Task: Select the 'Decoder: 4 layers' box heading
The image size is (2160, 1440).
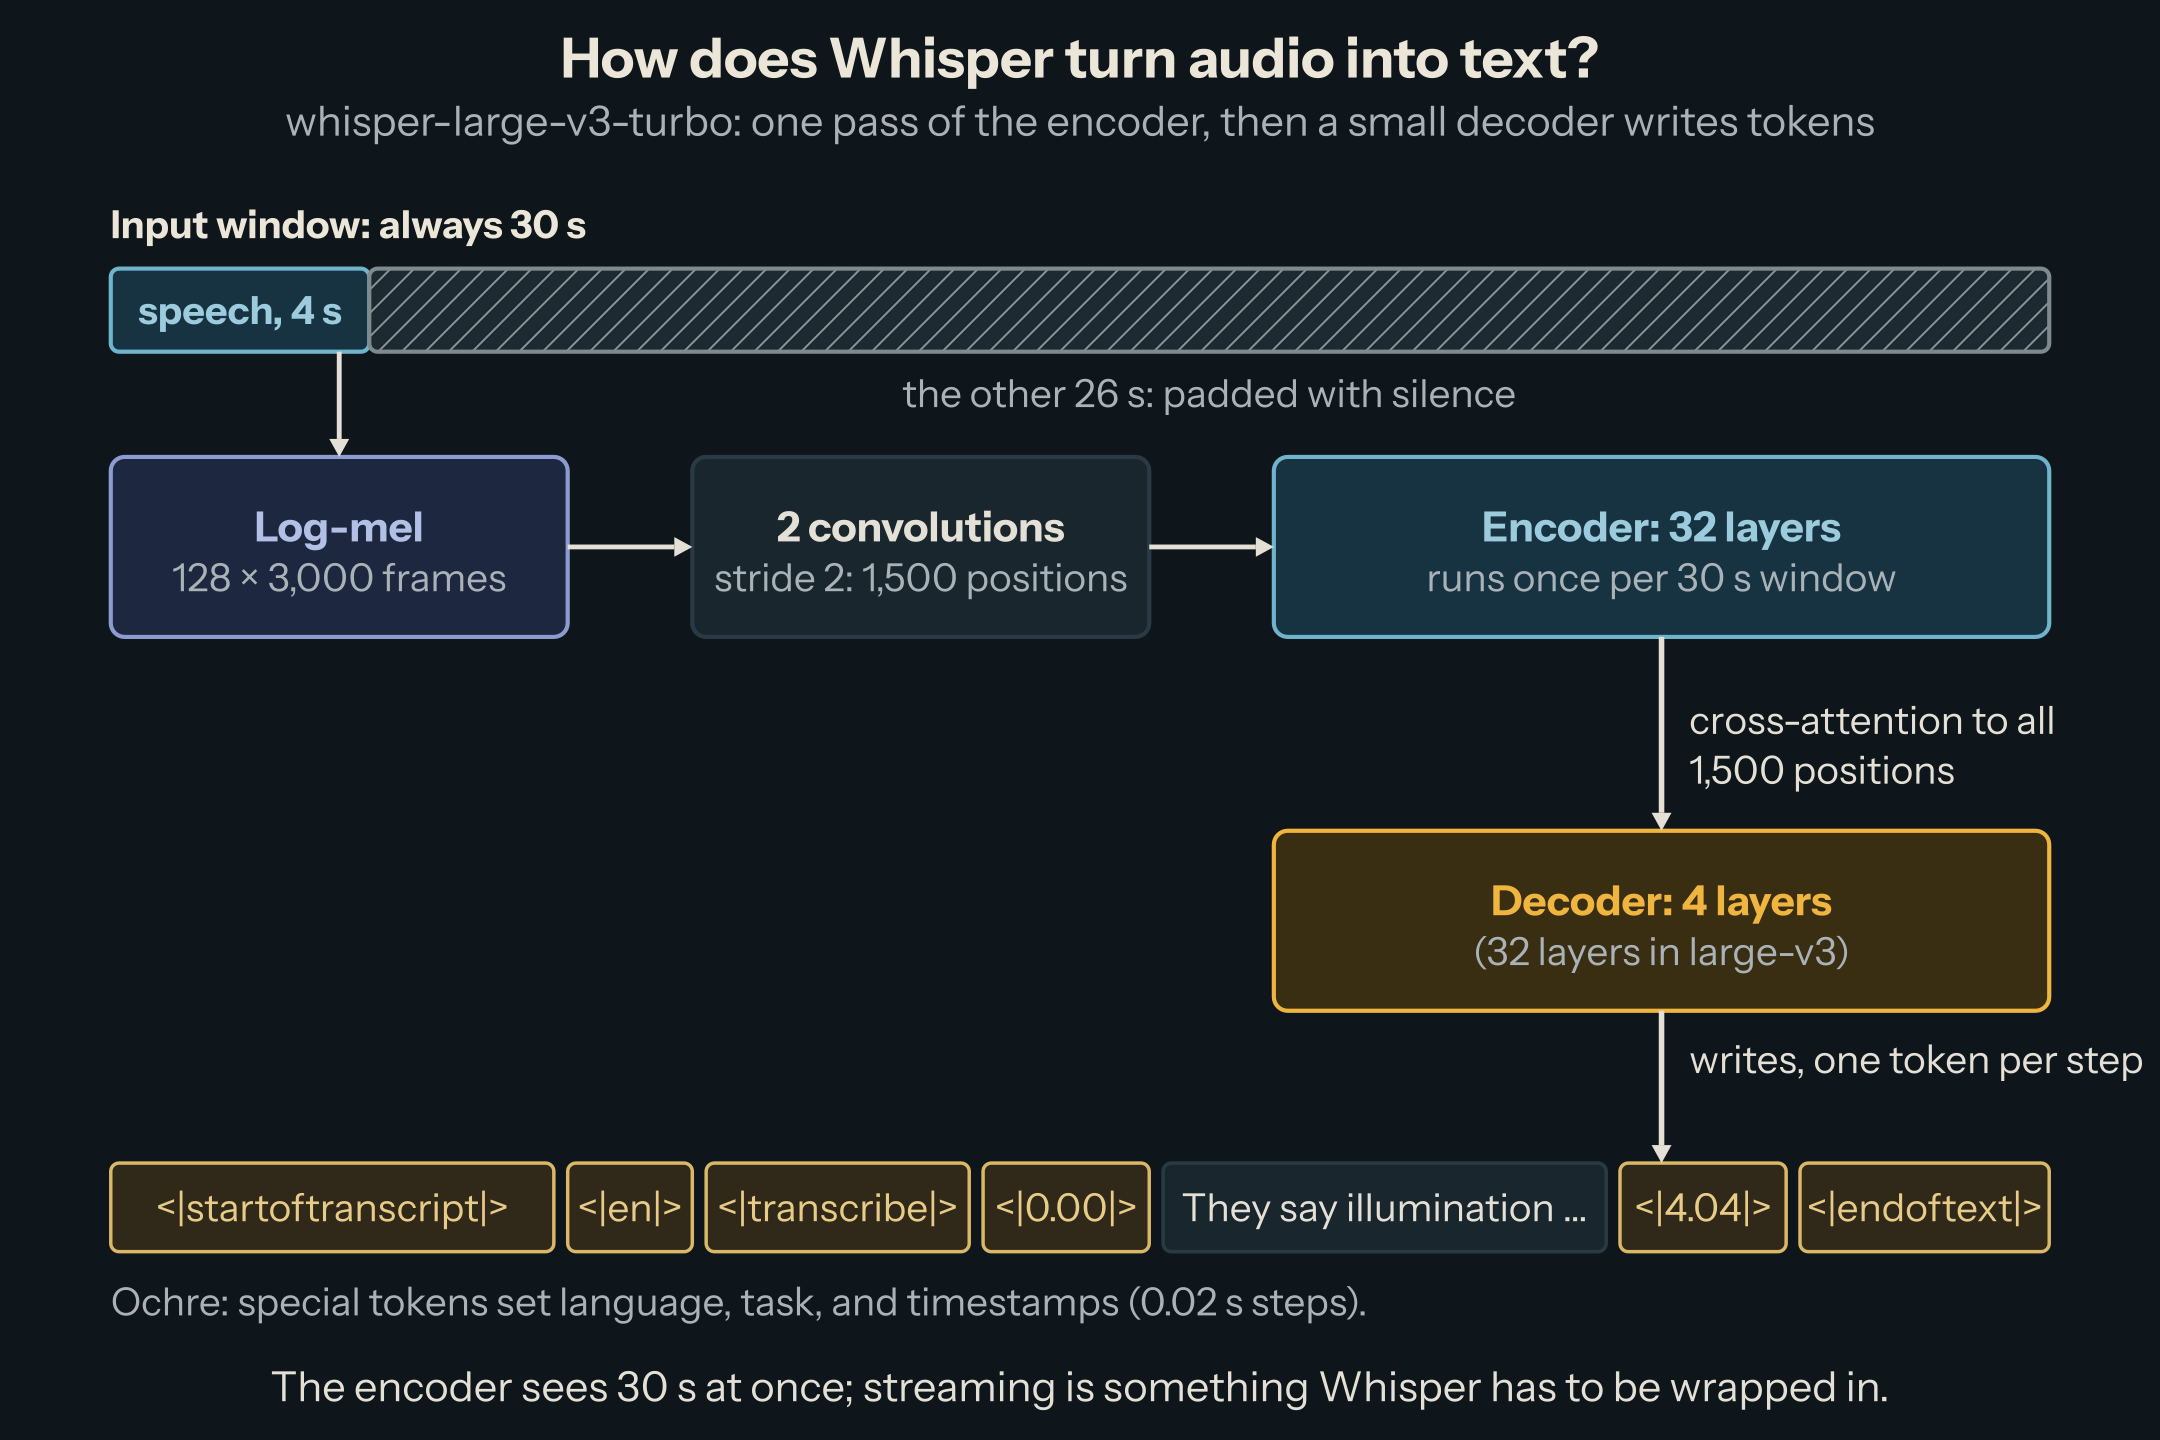Action: (1661, 901)
